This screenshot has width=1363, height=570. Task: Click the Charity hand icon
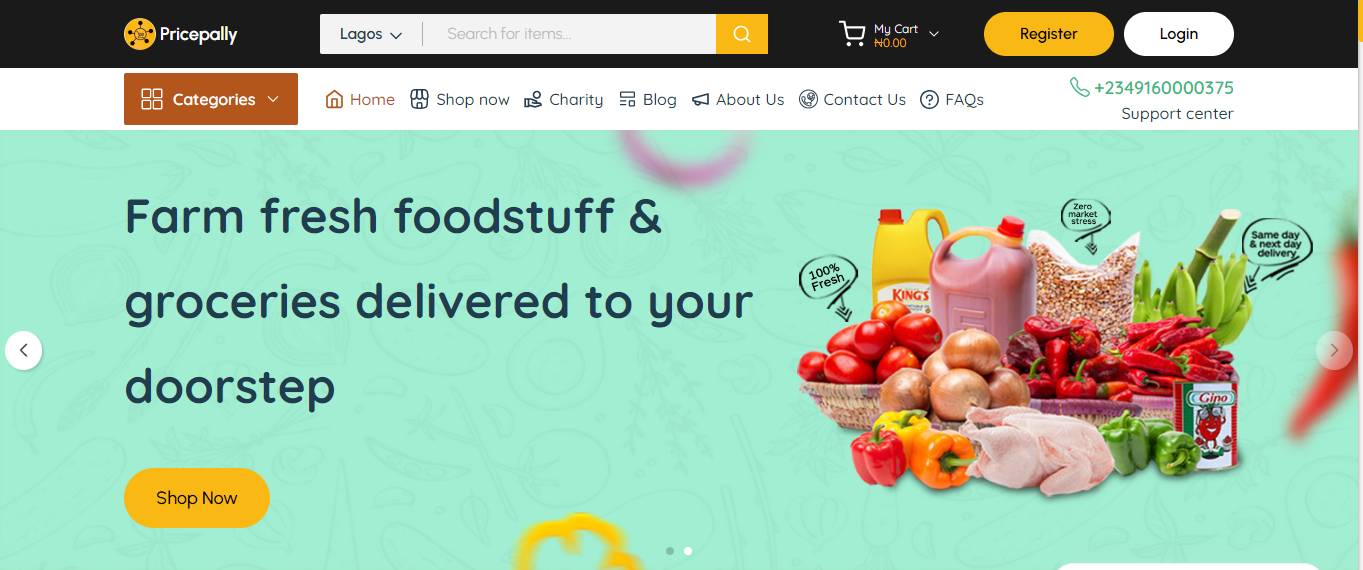click(x=533, y=99)
